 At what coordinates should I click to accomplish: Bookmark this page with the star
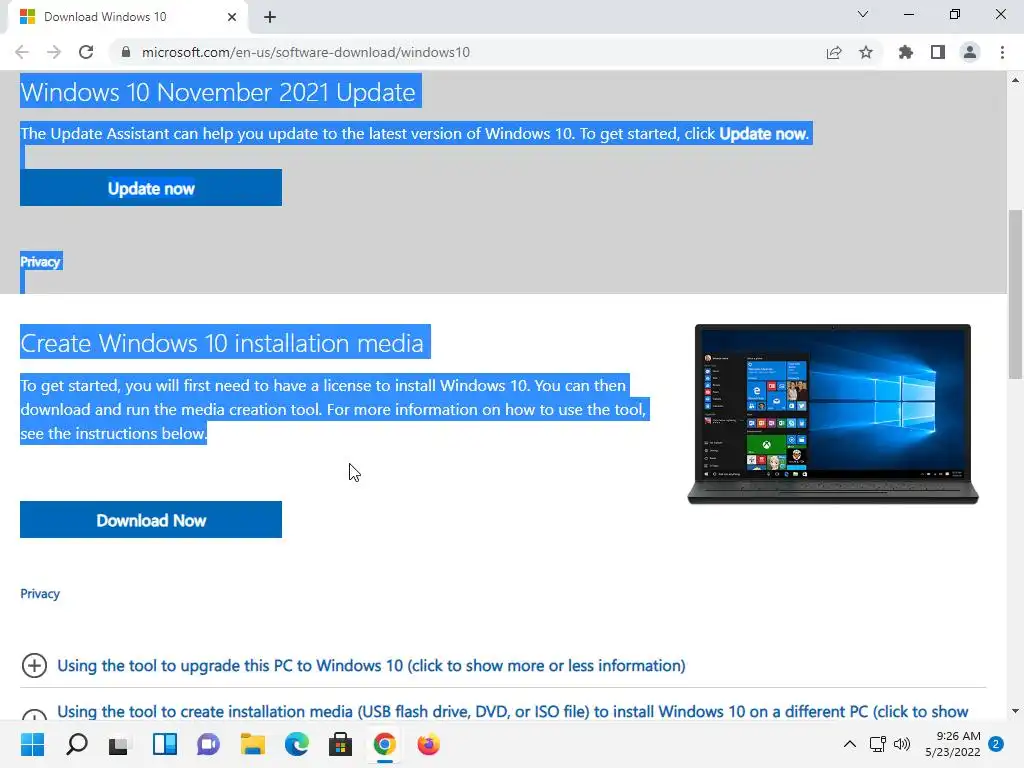point(866,52)
